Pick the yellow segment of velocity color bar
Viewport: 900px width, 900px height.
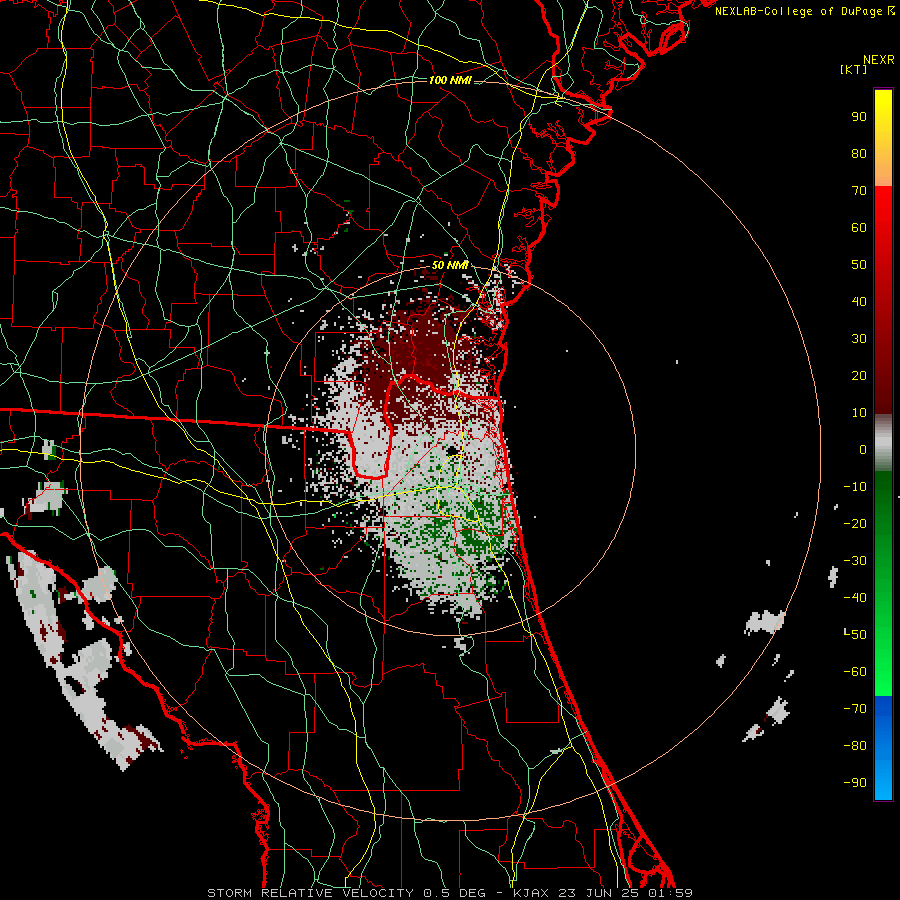pos(883,112)
